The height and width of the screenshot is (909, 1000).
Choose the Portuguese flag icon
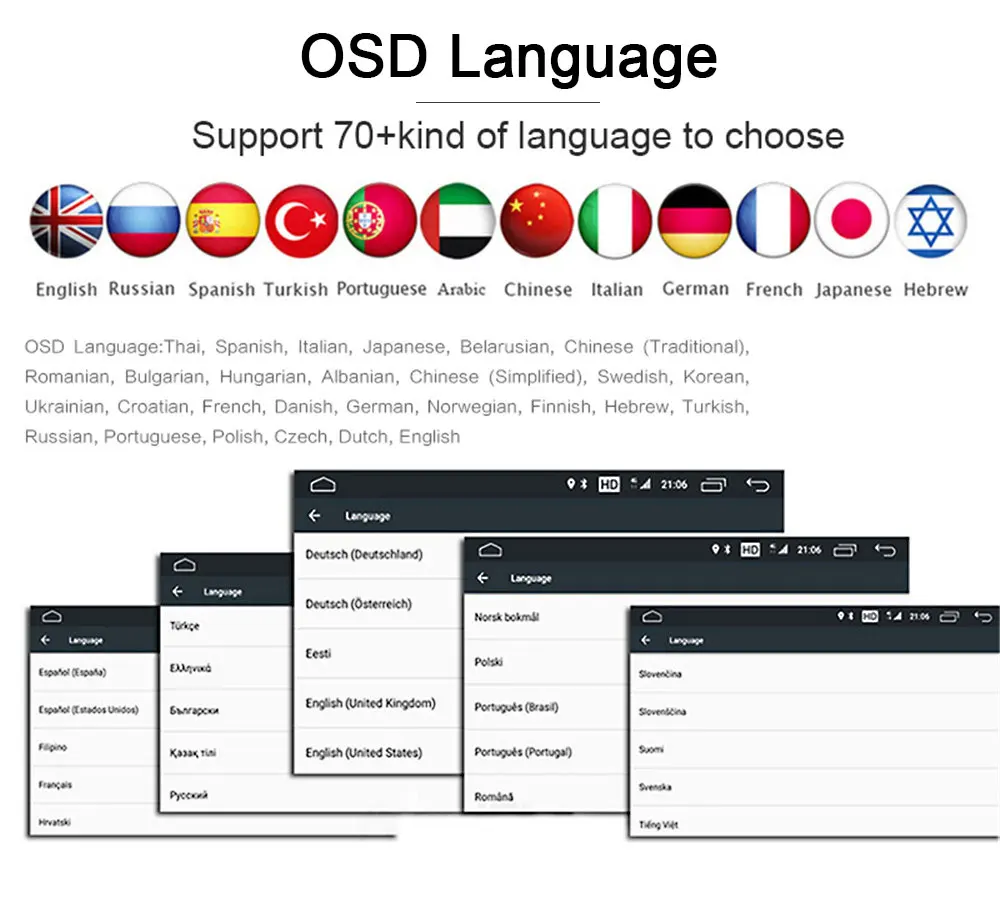click(380, 220)
